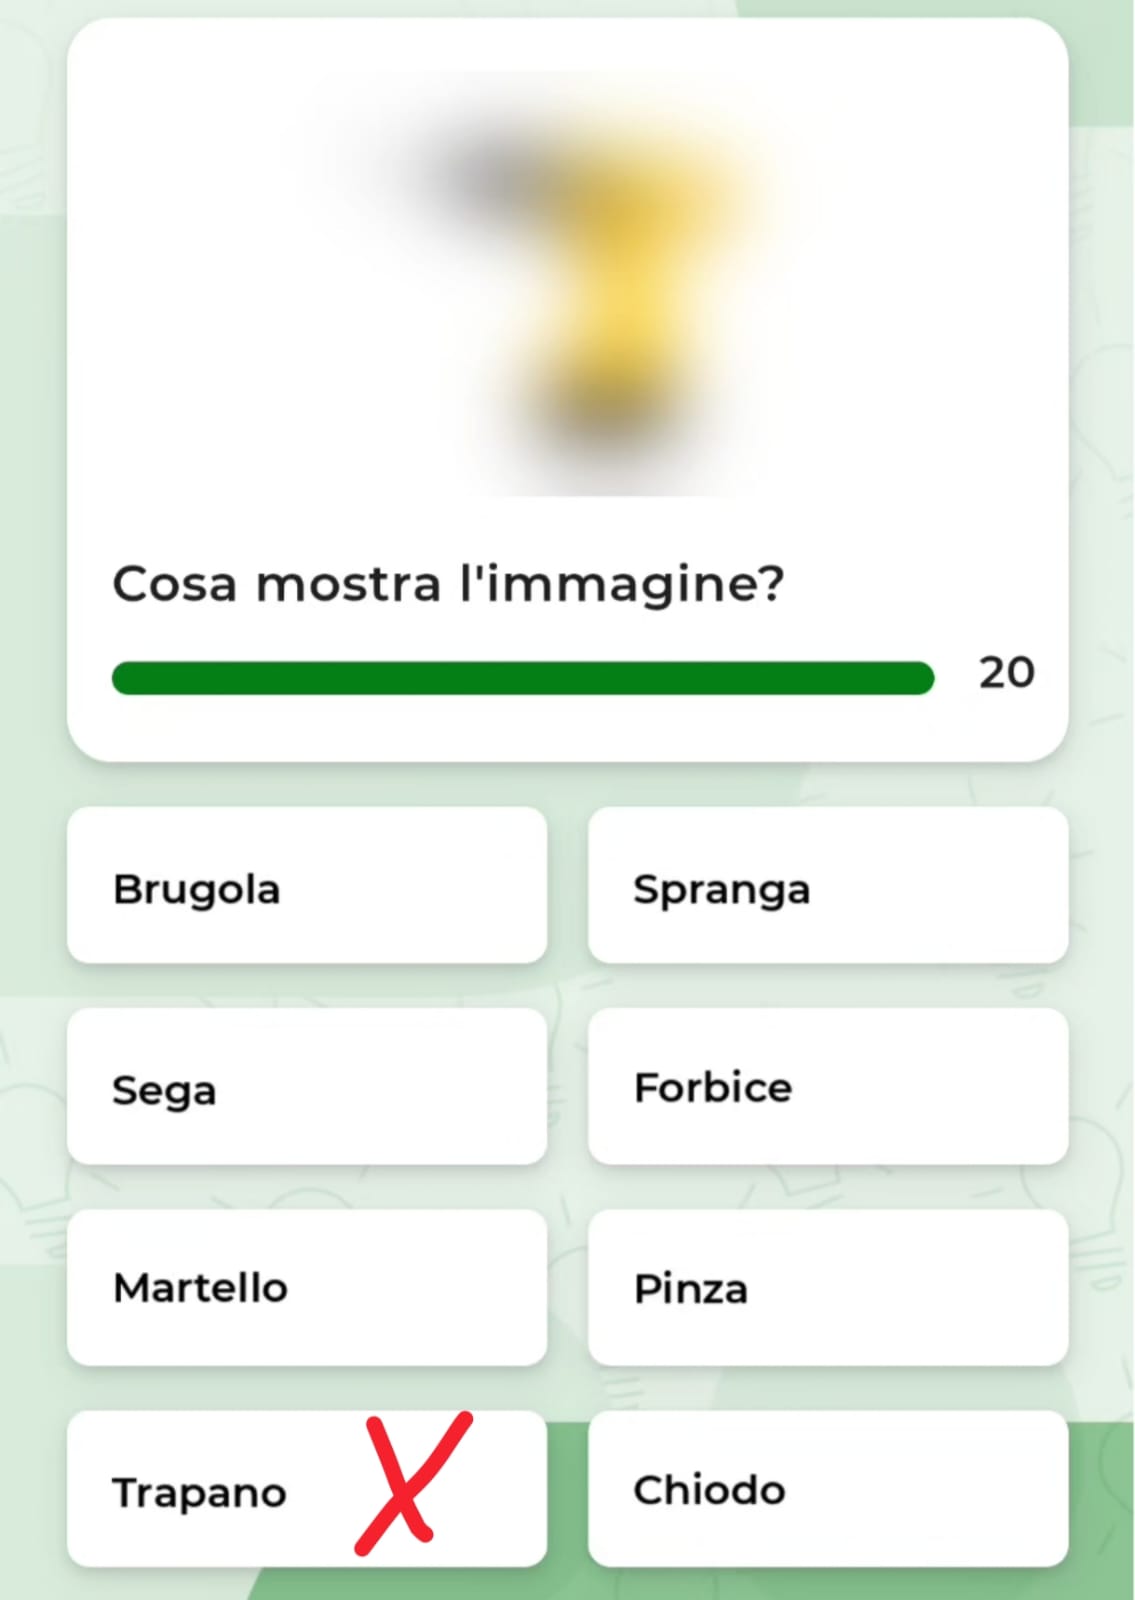Answer with the "Forbice" option
The image size is (1135, 1600).
[827, 1088]
